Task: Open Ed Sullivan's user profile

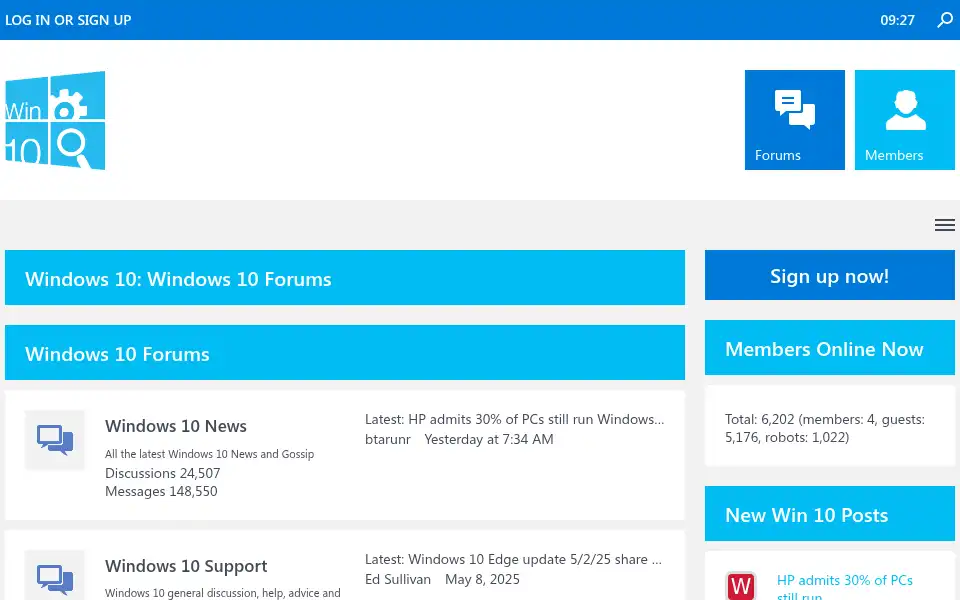Action: pos(398,579)
